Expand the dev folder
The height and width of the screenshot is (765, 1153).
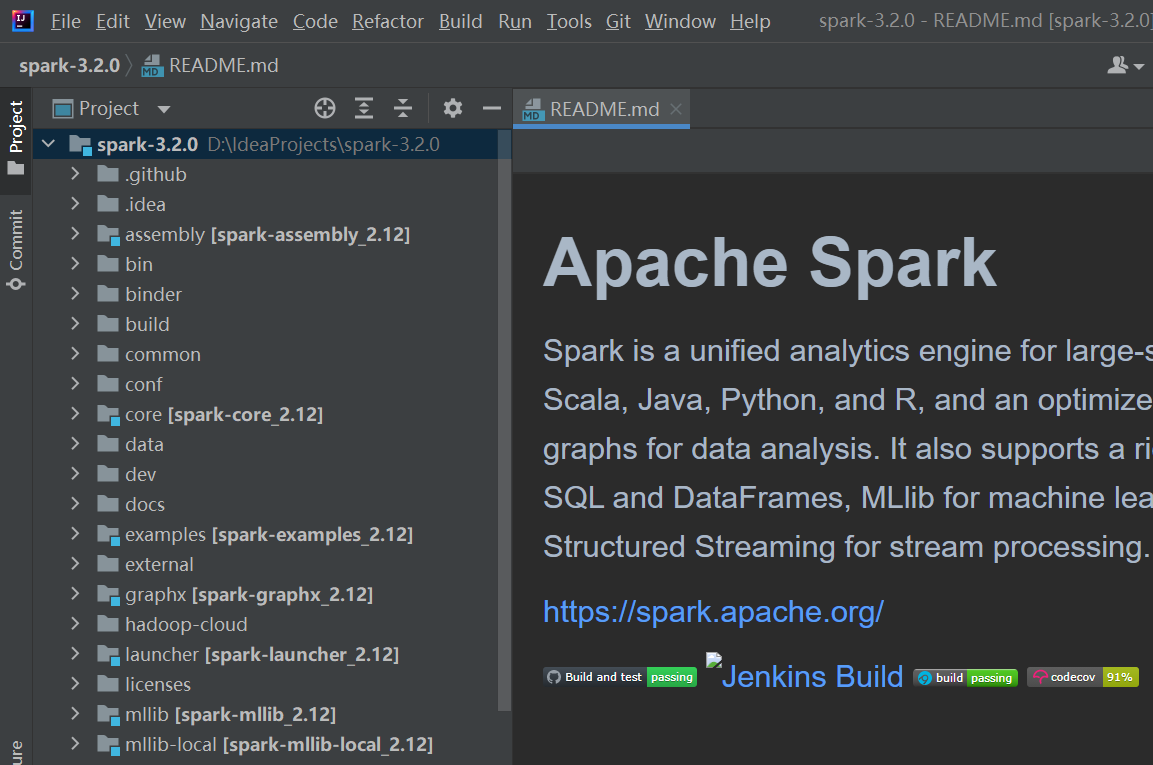[75, 474]
